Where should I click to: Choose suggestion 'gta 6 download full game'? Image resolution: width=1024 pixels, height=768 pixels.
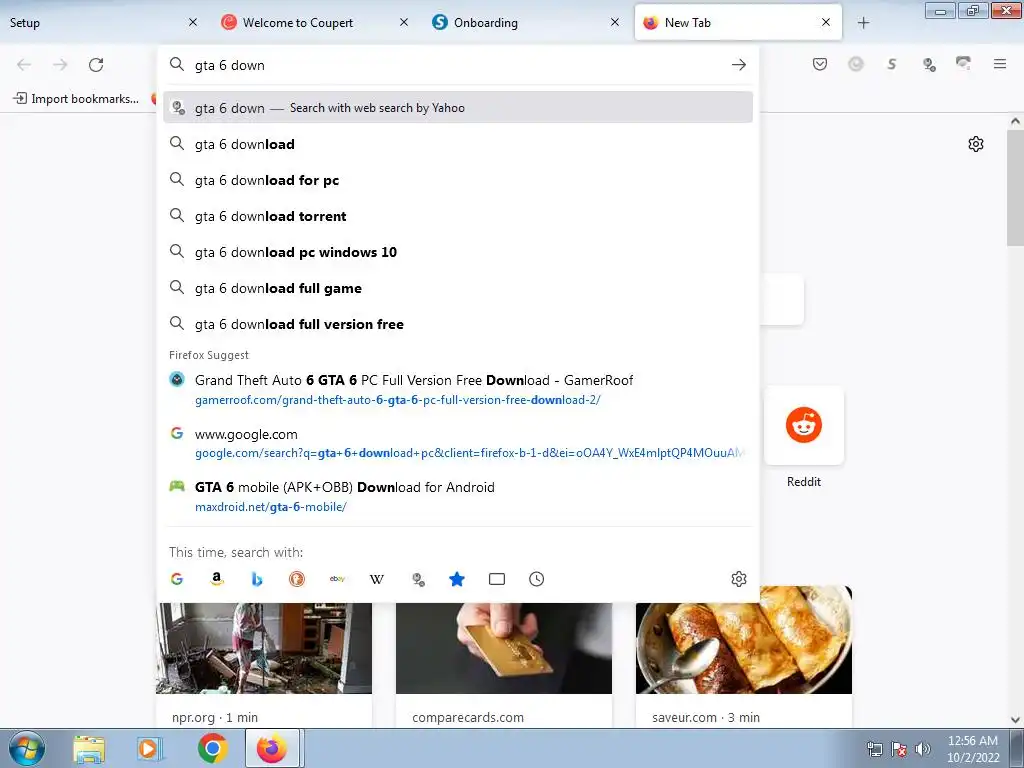(458, 288)
